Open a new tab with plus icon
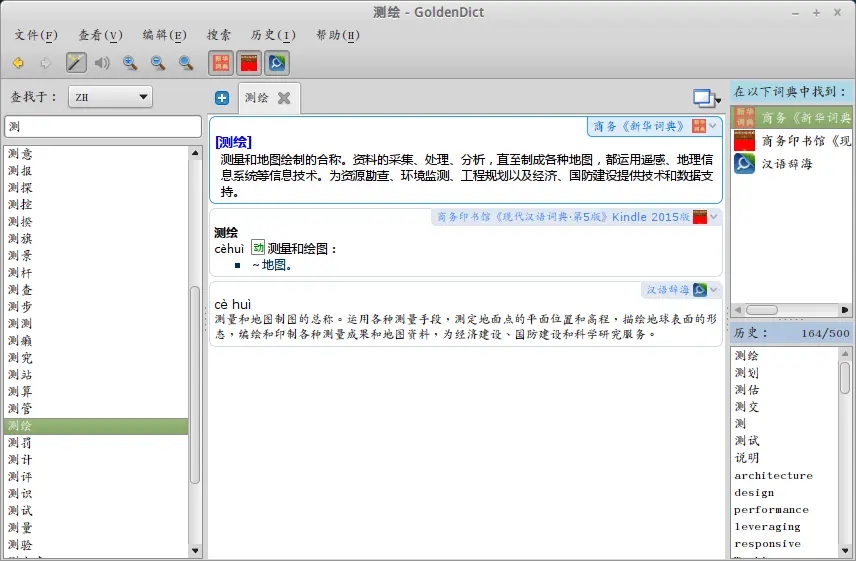 tap(222, 98)
